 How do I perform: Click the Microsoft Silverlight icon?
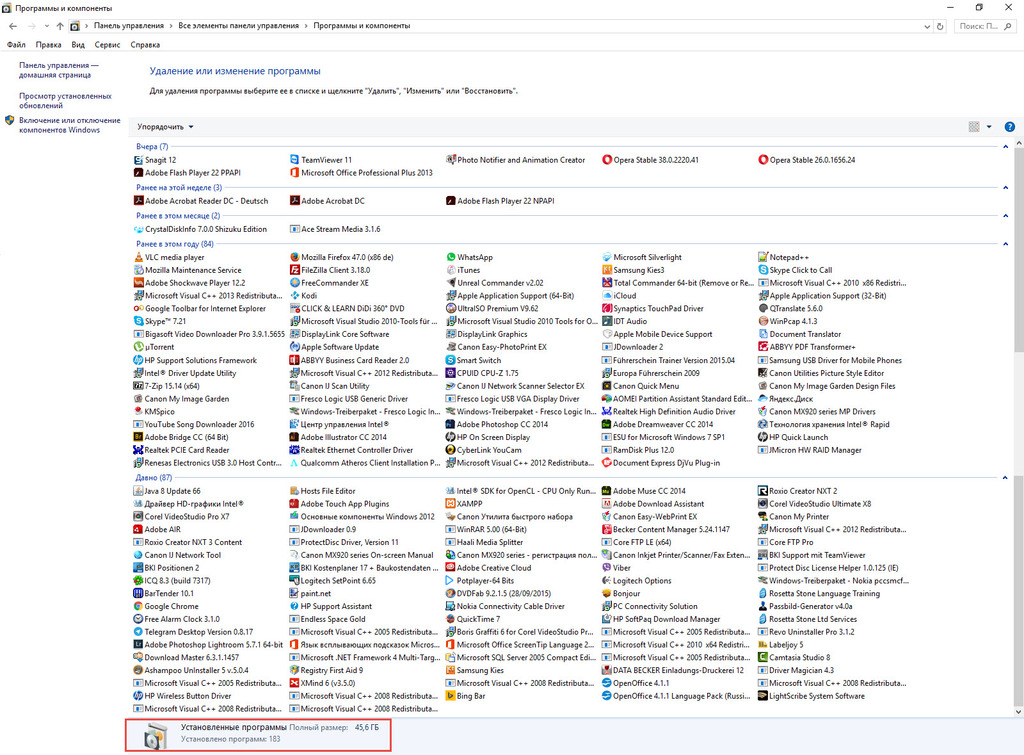click(607, 257)
